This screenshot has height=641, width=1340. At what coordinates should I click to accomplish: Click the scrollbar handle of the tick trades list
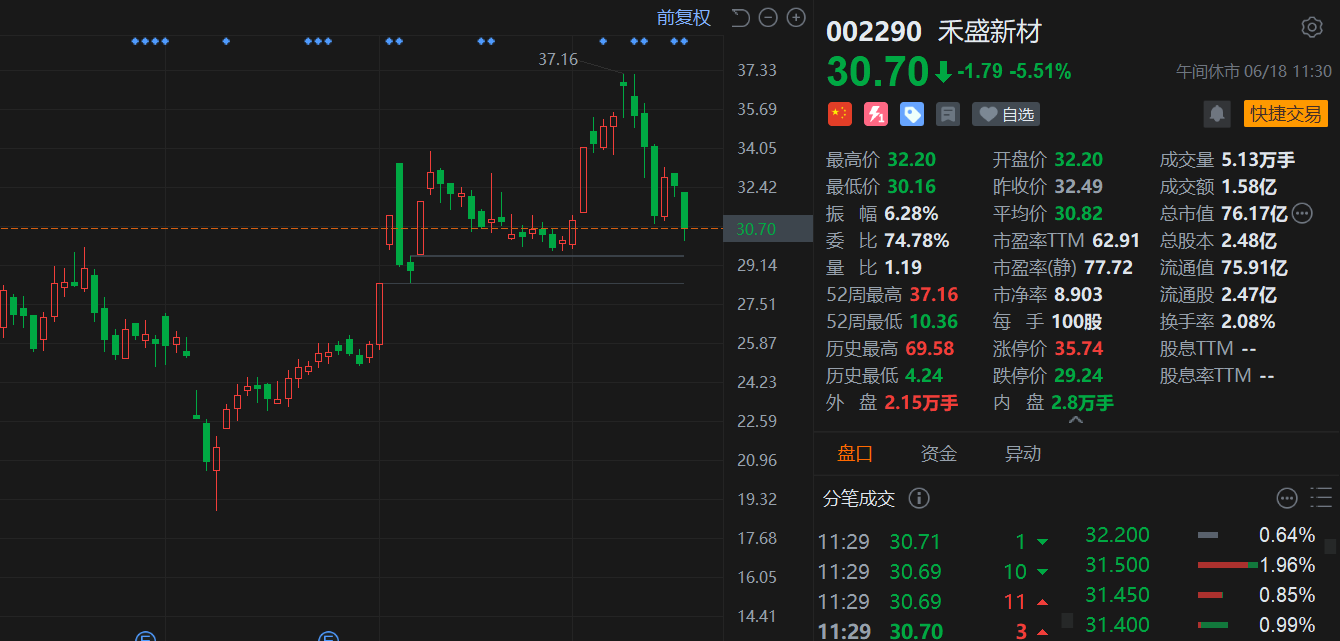coord(1067,620)
